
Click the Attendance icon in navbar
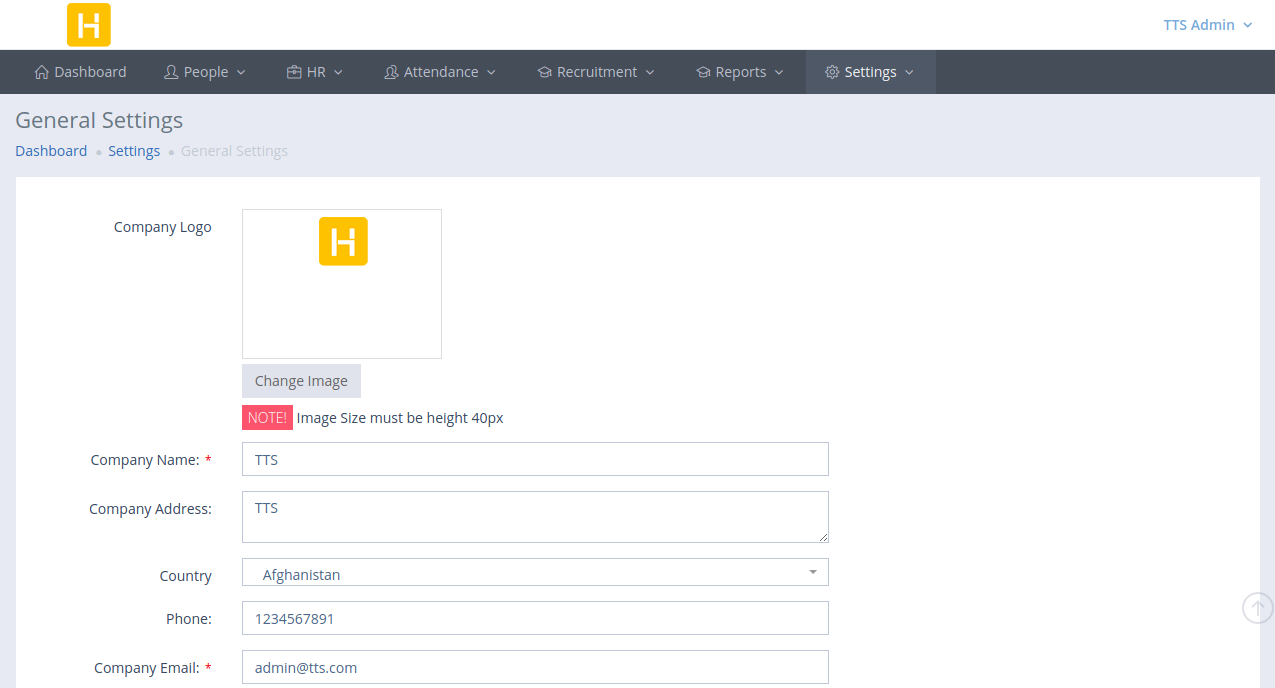(x=391, y=72)
